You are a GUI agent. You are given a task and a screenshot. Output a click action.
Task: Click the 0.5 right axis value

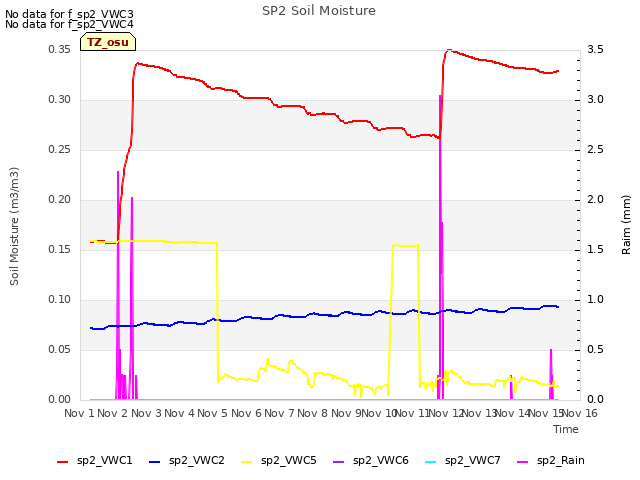[596, 350]
